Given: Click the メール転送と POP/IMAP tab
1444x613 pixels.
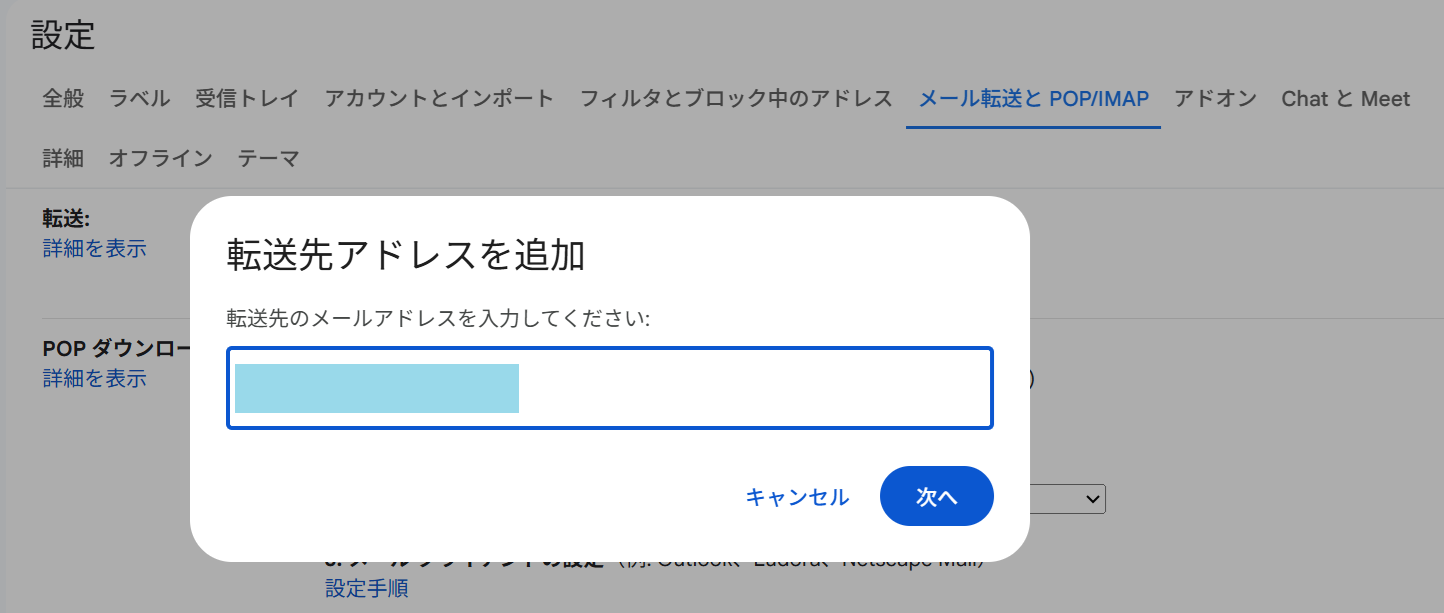Looking at the screenshot, I should tap(1033, 98).
